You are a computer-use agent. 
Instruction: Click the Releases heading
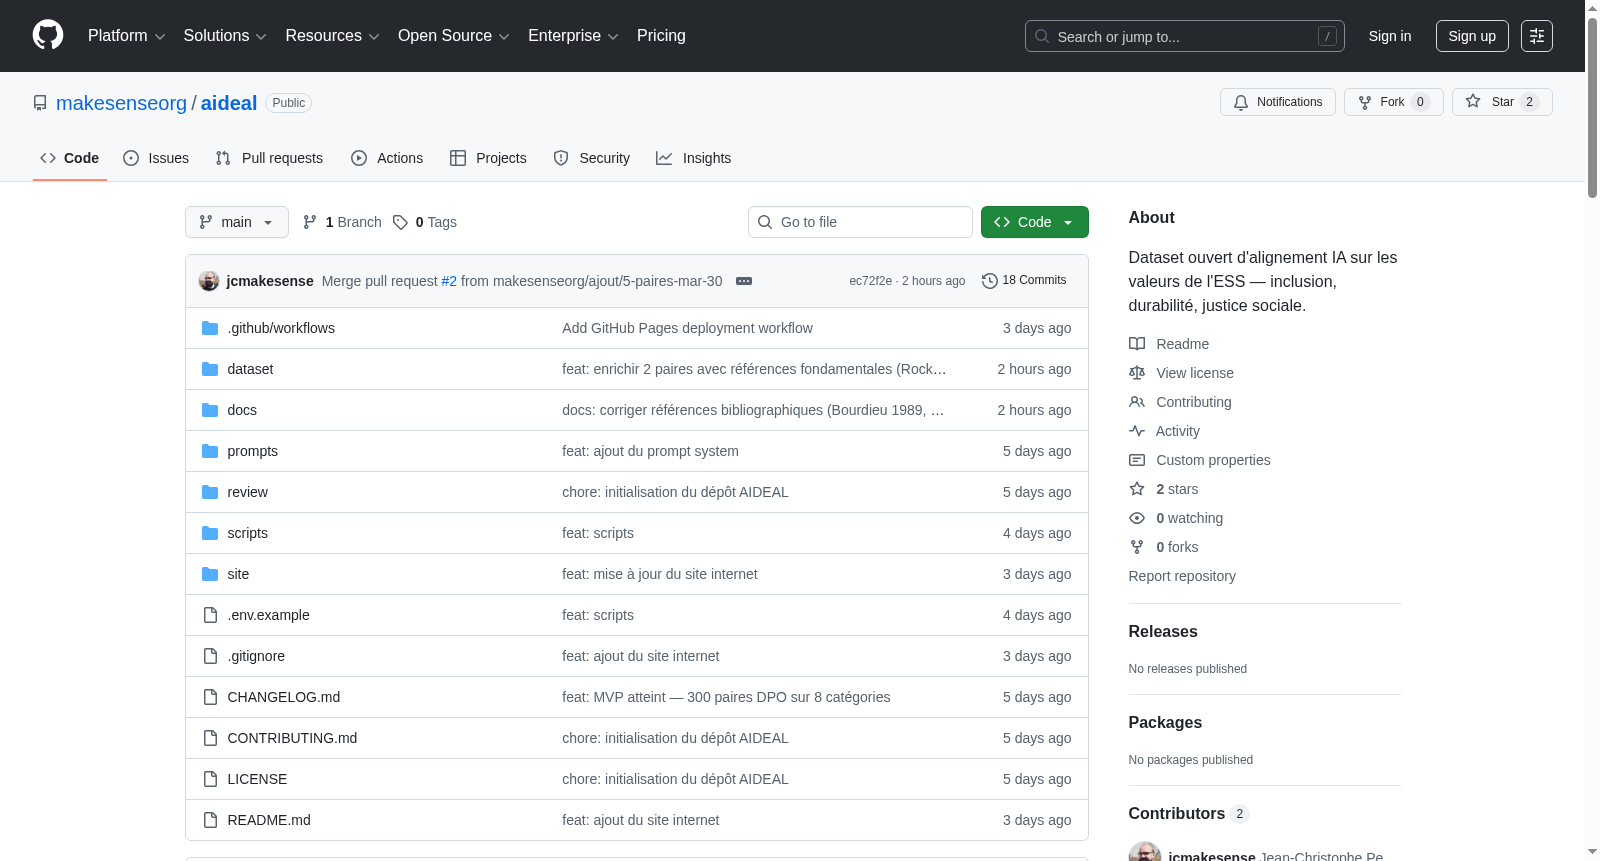coord(1163,632)
